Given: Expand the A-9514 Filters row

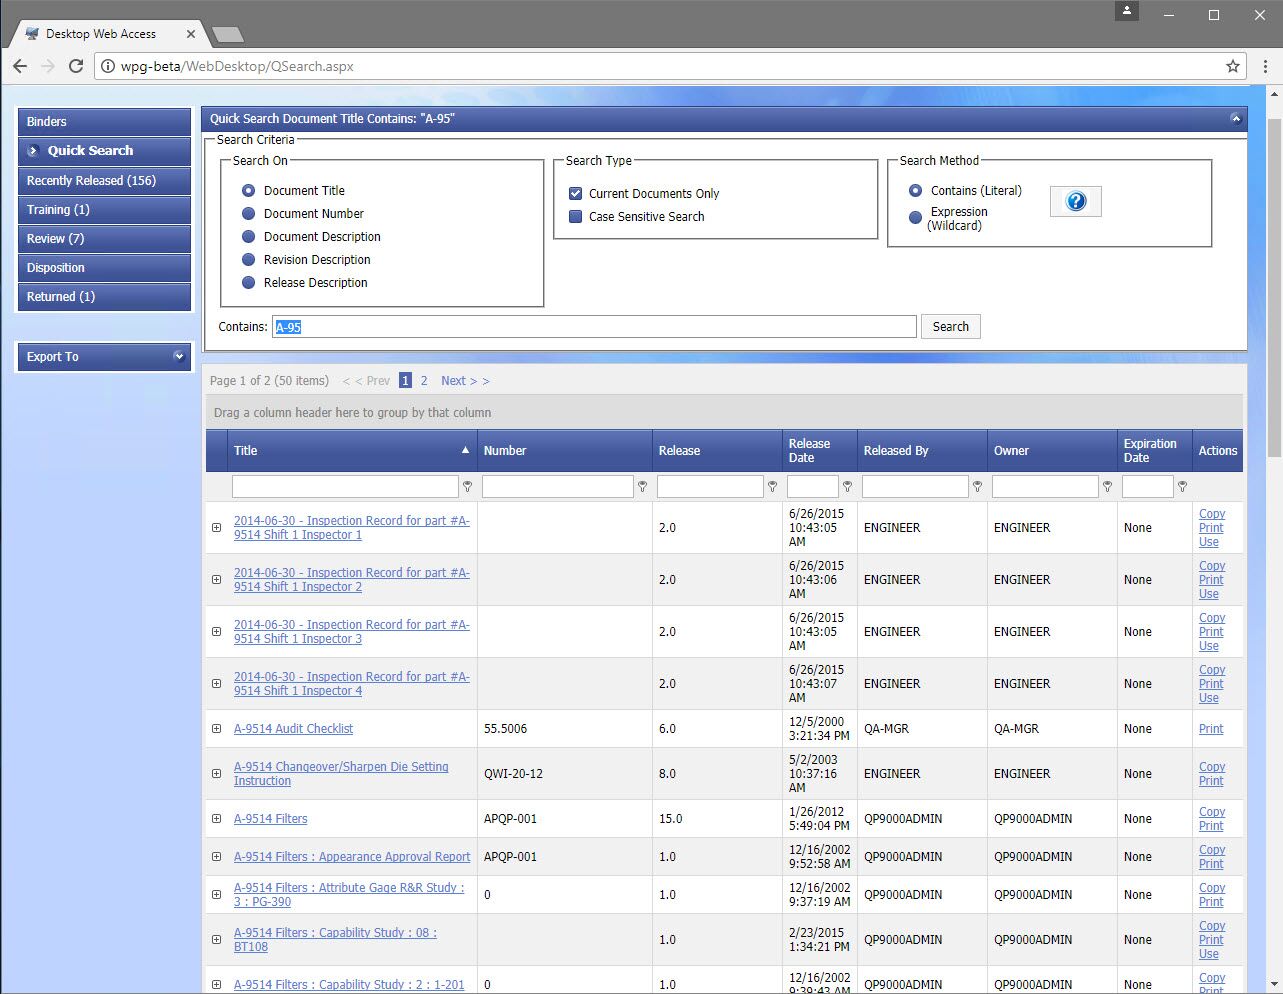Looking at the screenshot, I should [x=216, y=819].
